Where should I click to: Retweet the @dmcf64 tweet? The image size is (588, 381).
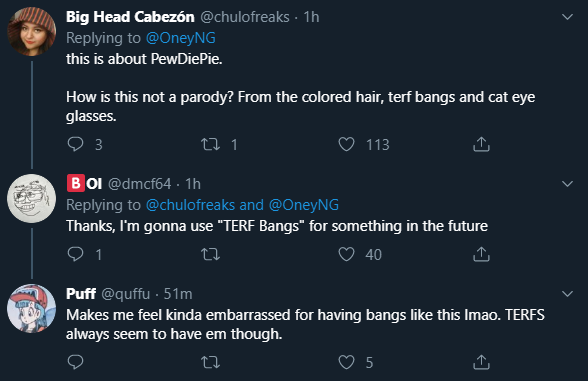click(x=210, y=255)
